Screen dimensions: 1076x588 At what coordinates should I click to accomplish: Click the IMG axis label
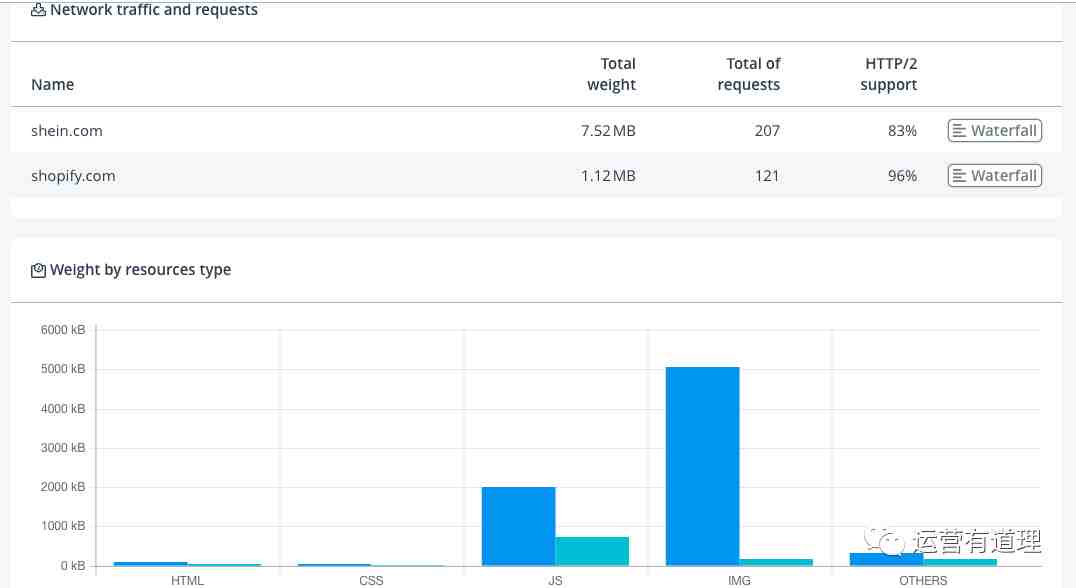coord(739,580)
